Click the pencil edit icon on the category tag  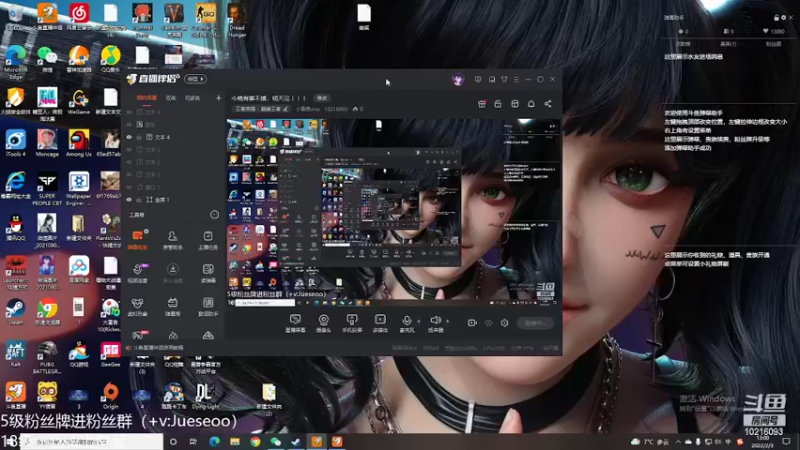[286, 109]
